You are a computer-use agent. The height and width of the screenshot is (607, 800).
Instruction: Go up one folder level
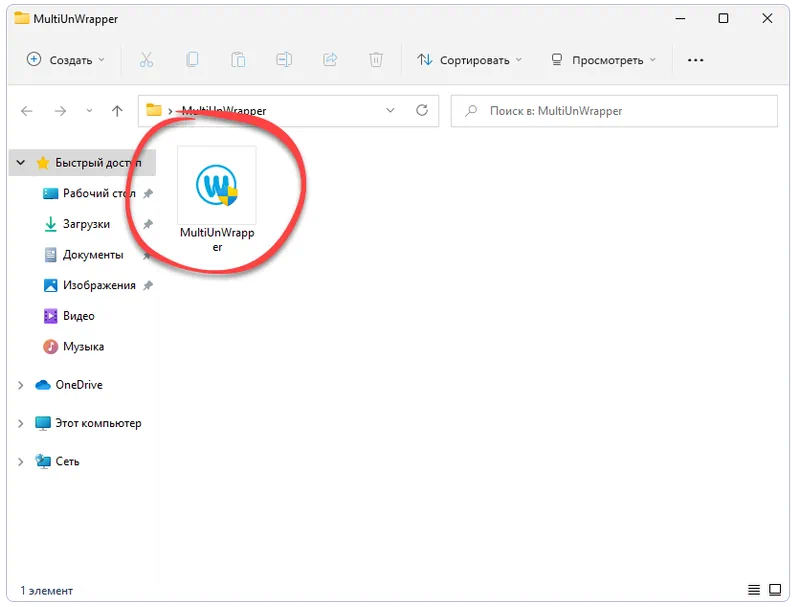[117, 111]
